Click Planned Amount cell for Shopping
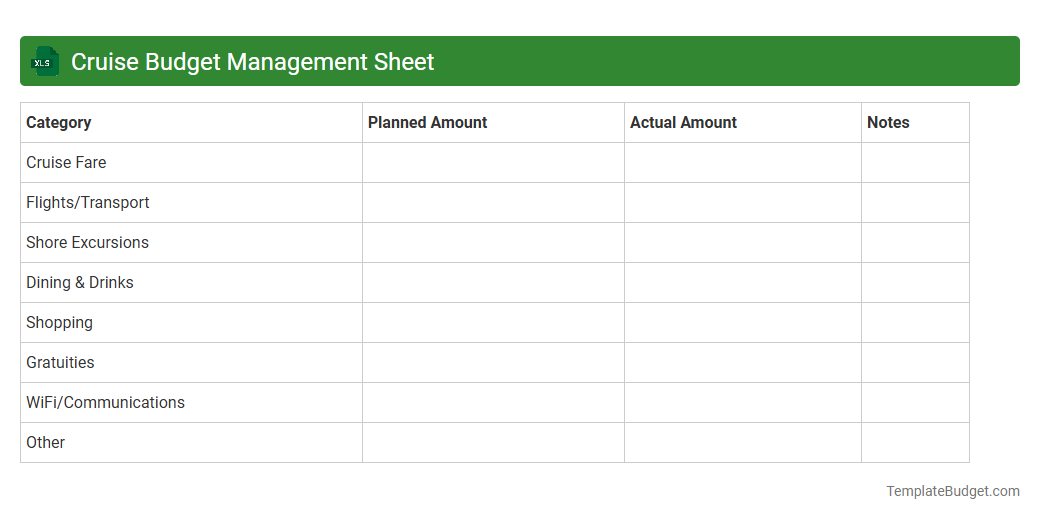This screenshot has width=1040, height=520. point(493,323)
